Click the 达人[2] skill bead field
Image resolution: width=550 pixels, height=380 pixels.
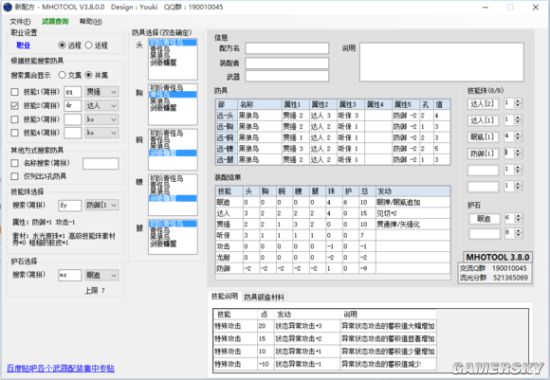(483, 104)
